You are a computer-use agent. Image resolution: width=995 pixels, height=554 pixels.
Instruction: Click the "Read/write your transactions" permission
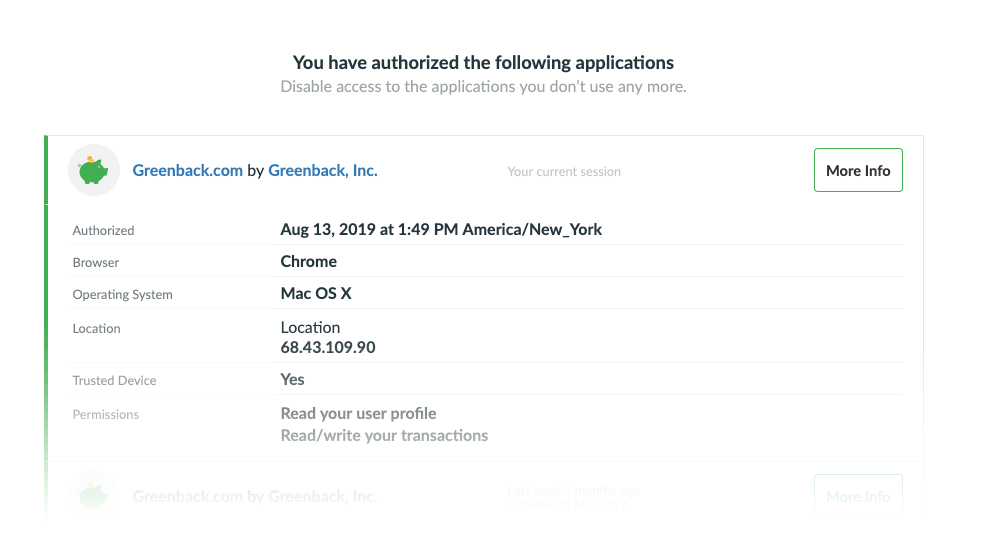point(384,436)
